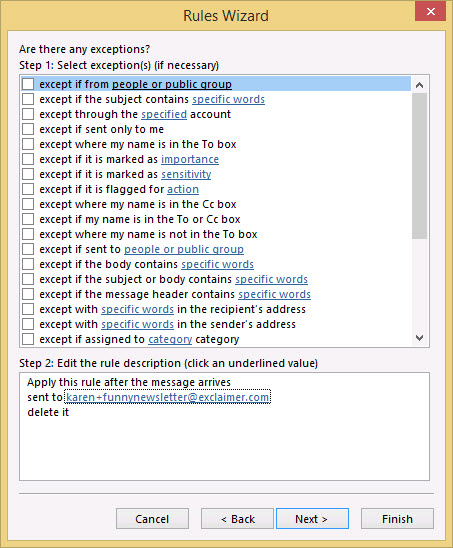This screenshot has width=453, height=548.
Task: Complete the rule with Finish button
Action: pos(397,519)
